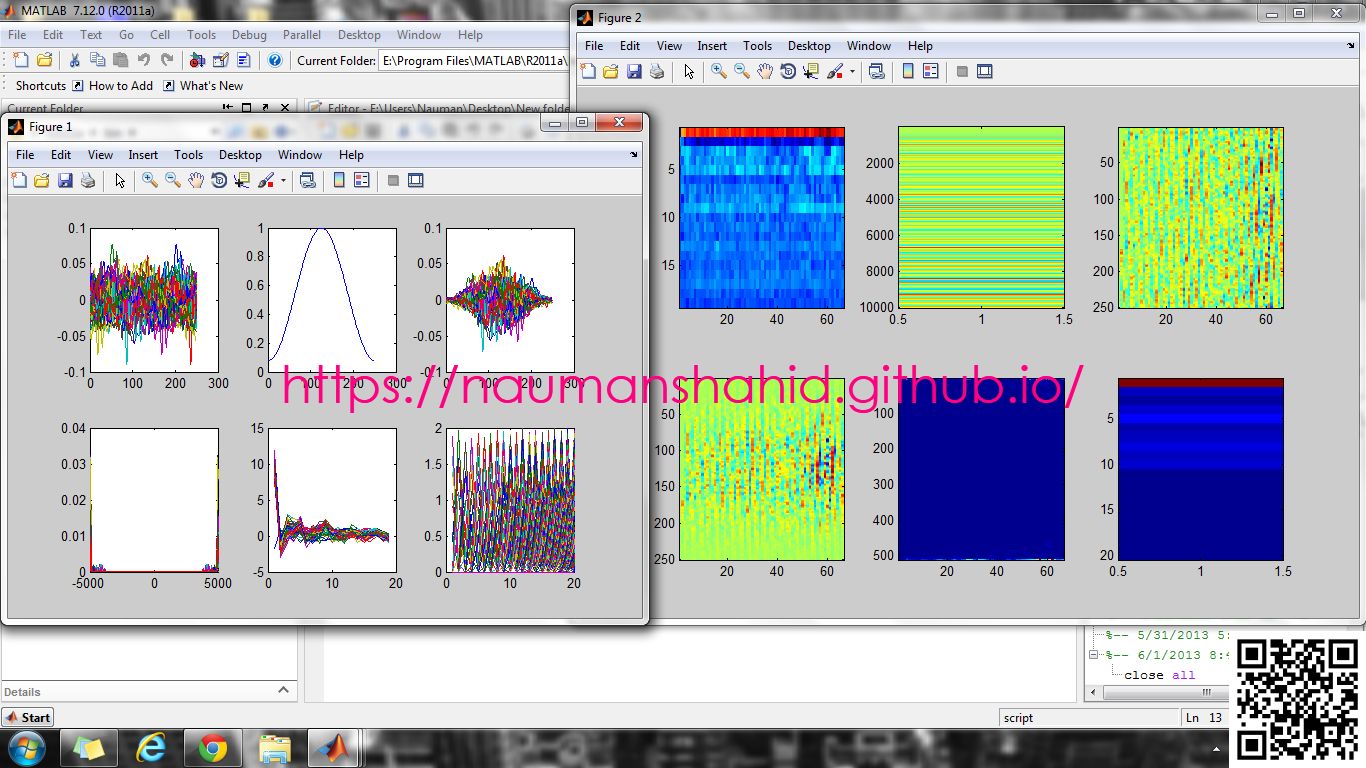The width and height of the screenshot is (1366, 768).
Task: Click the Cut scissors icon in MATLAB toolbar
Action: (74, 60)
